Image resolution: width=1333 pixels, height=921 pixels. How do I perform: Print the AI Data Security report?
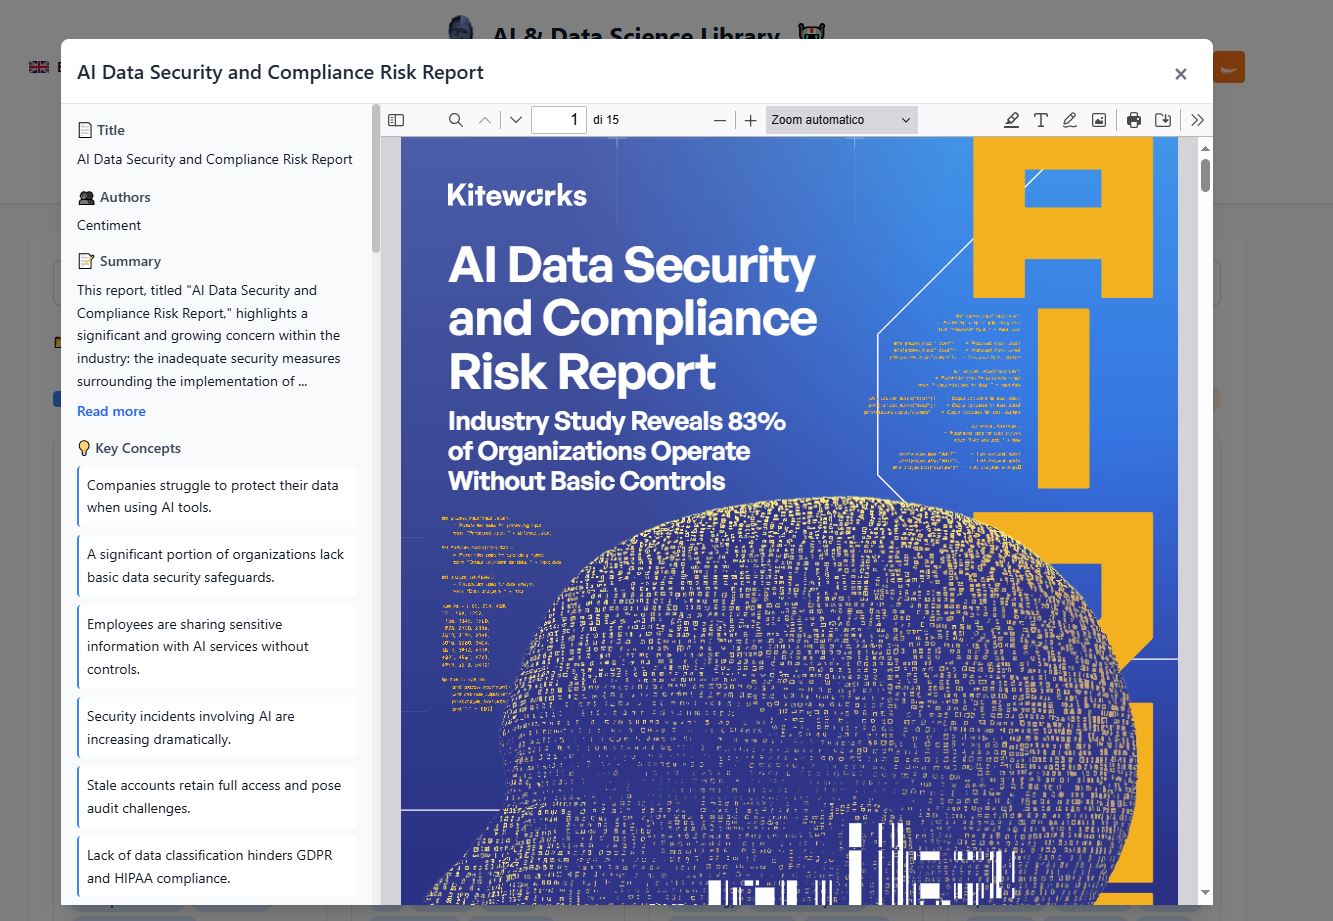tap(1133, 119)
